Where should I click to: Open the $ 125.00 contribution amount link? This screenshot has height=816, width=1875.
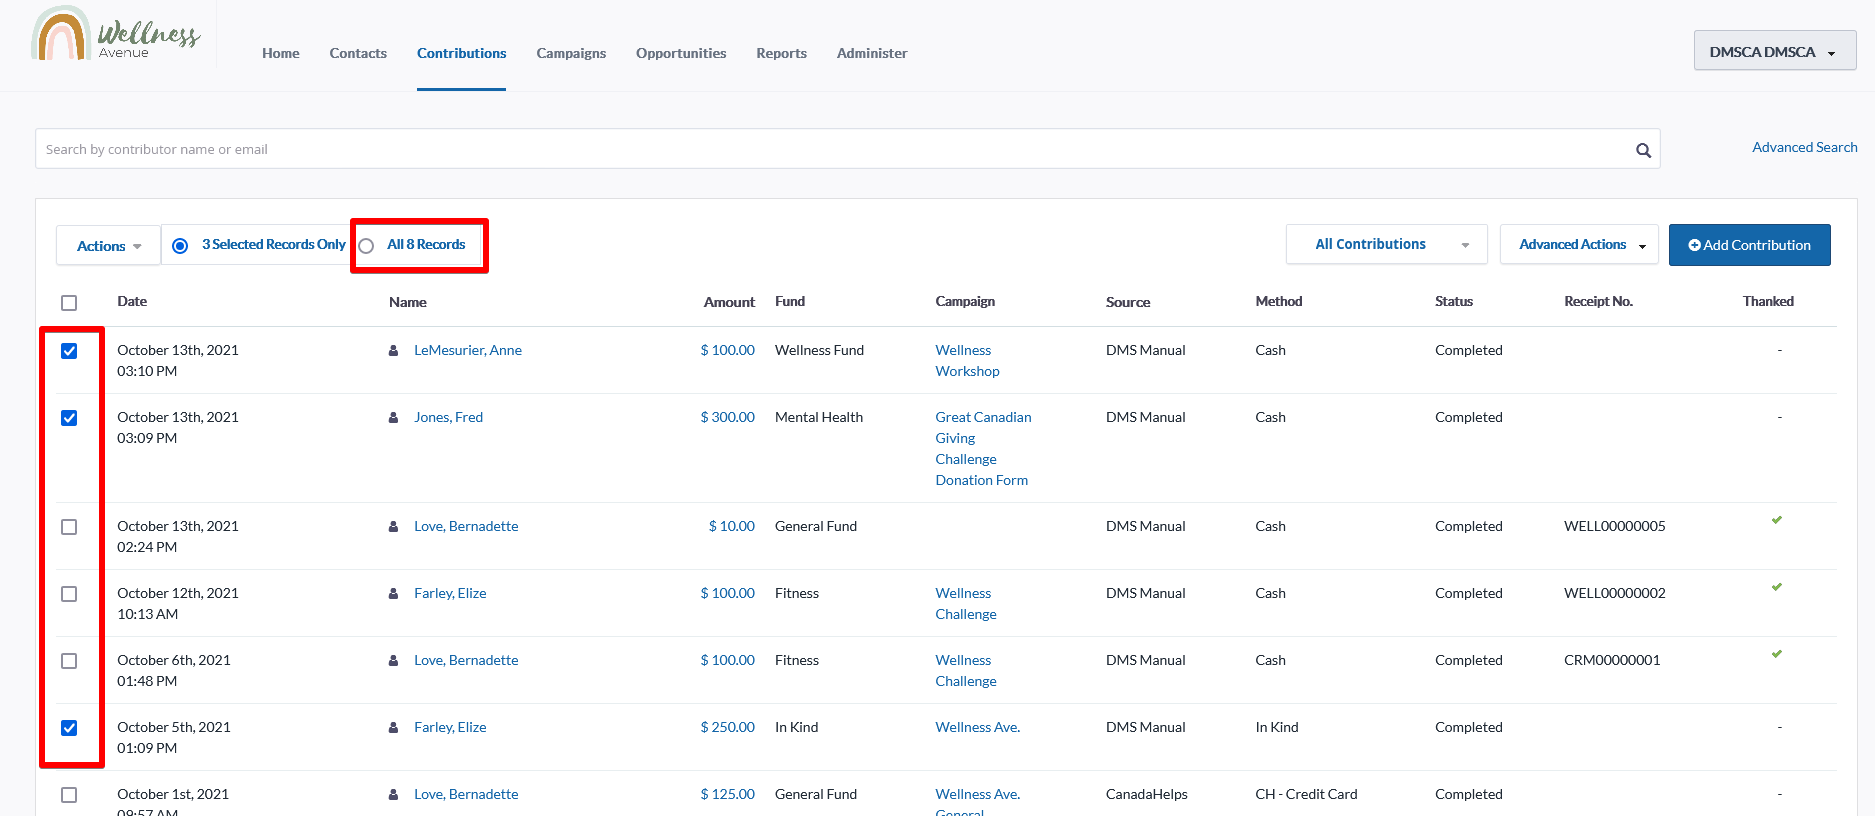[728, 794]
